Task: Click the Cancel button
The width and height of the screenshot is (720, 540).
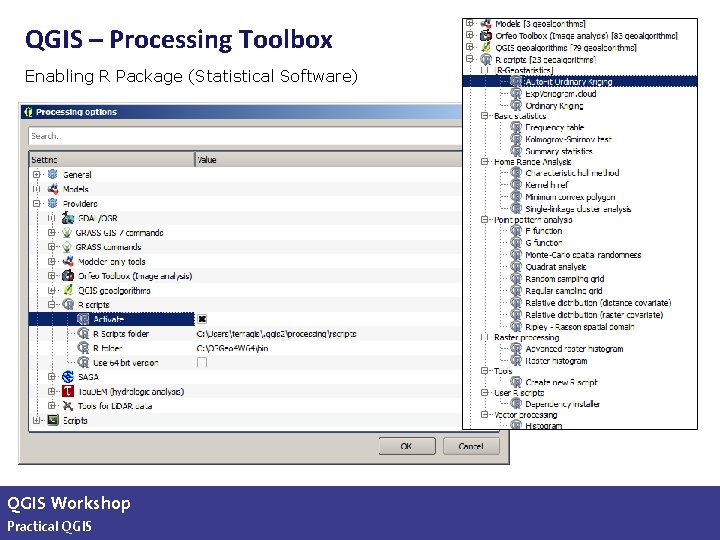Action: point(471,446)
